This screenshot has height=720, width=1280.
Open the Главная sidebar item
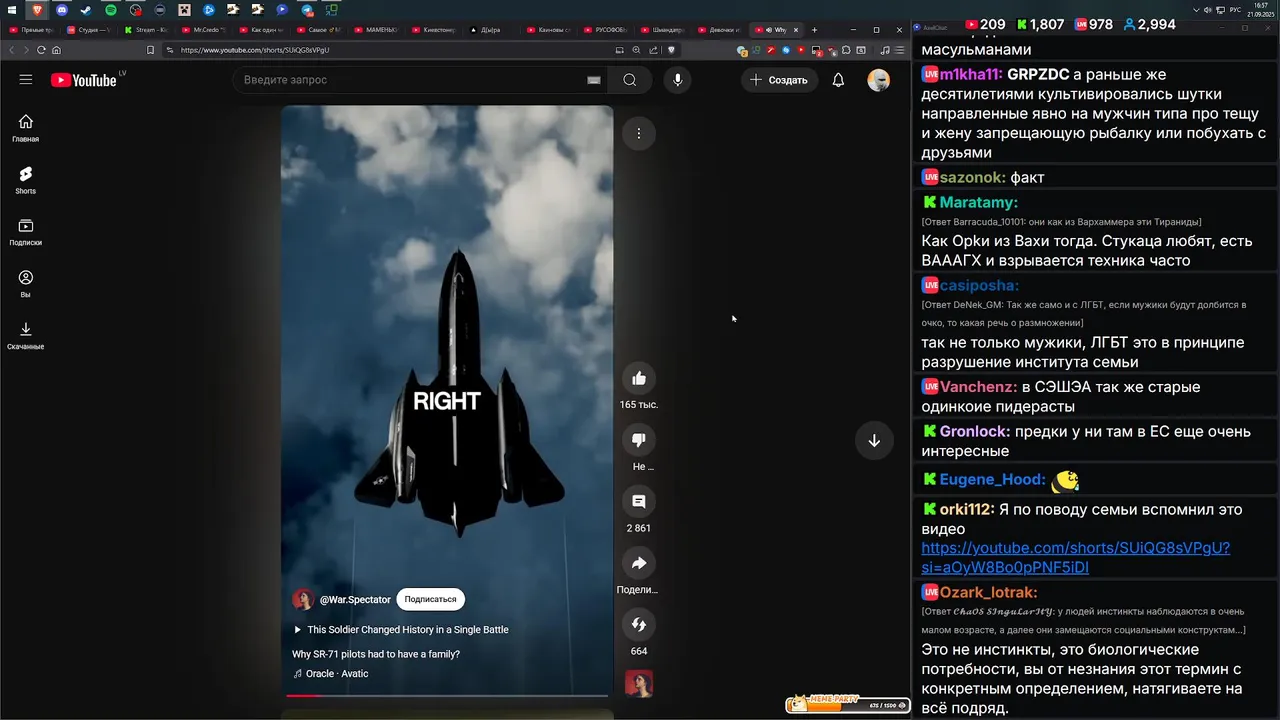click(x=26, y=128)
